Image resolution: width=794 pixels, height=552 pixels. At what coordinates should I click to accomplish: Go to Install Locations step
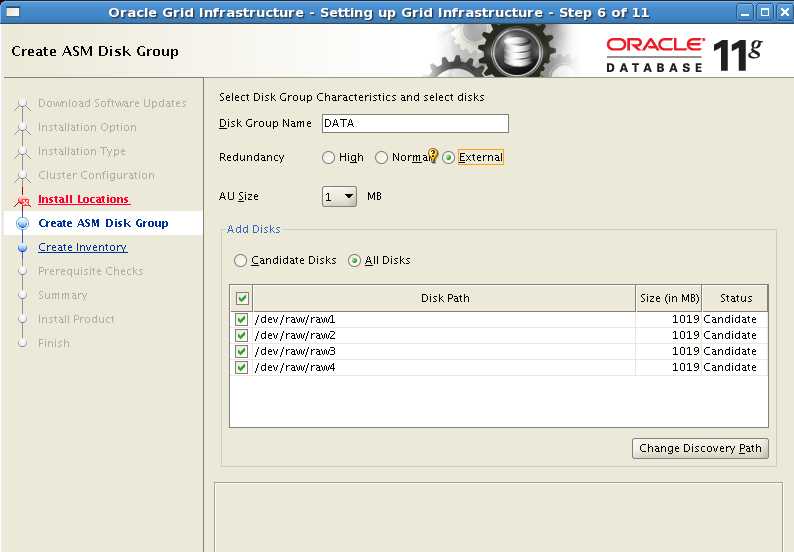(x=84, y=199)
